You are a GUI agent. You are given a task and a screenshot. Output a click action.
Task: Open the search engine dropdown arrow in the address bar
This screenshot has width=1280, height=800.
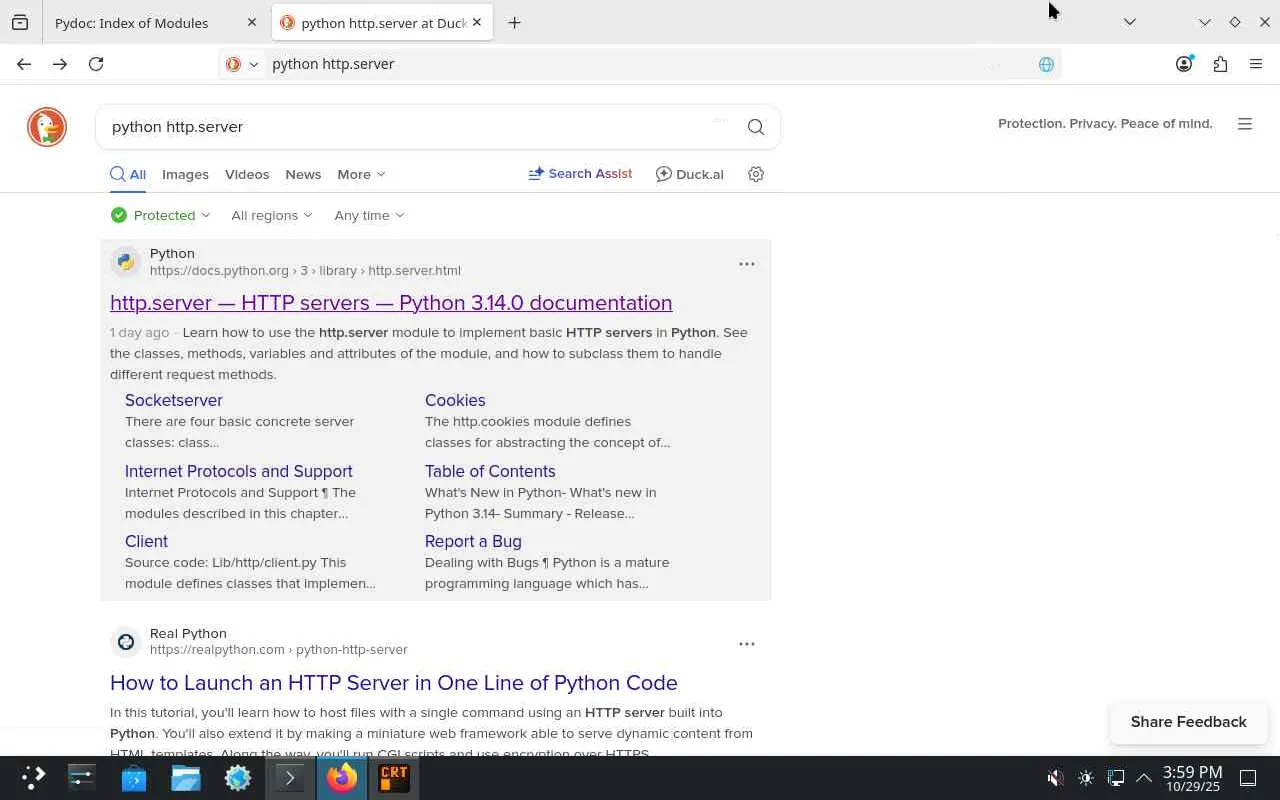pos(253,64)
